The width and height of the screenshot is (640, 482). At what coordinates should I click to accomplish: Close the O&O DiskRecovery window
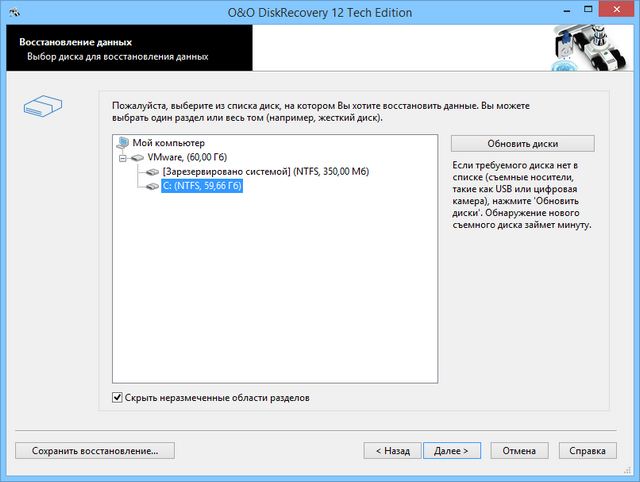(616, 9)
